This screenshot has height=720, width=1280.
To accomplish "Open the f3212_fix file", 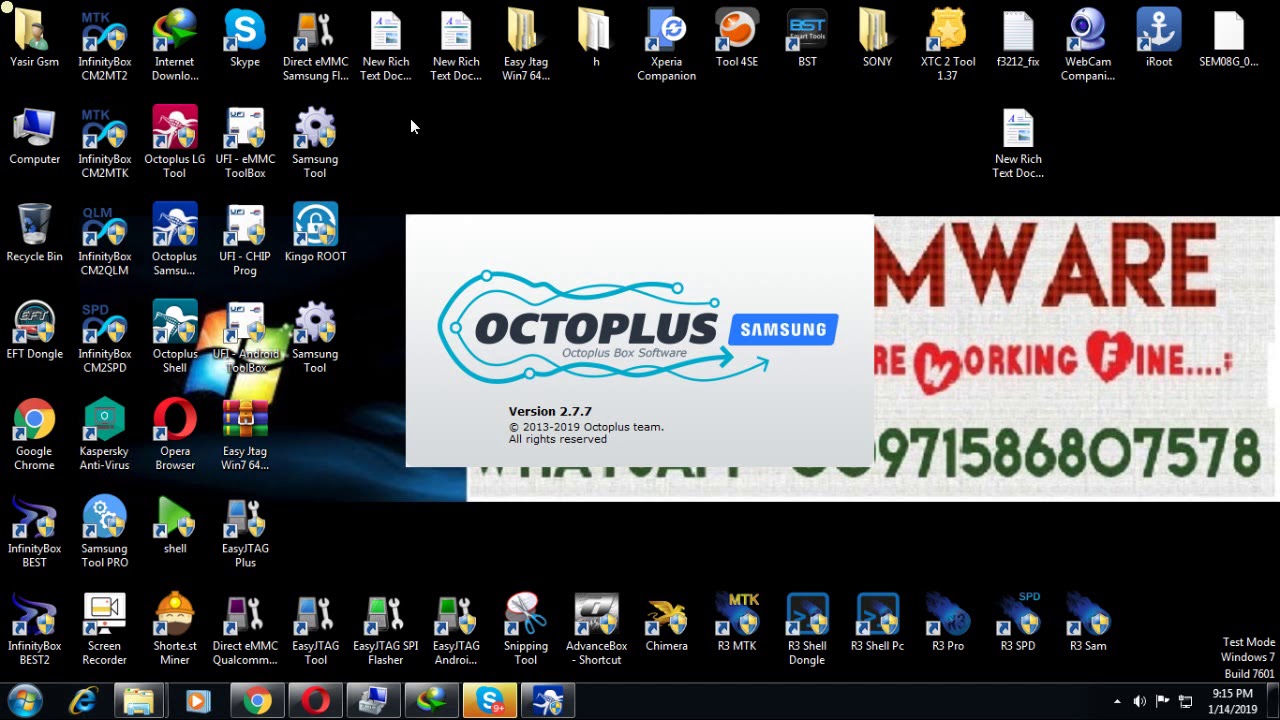I will (x=1018, y=40).
